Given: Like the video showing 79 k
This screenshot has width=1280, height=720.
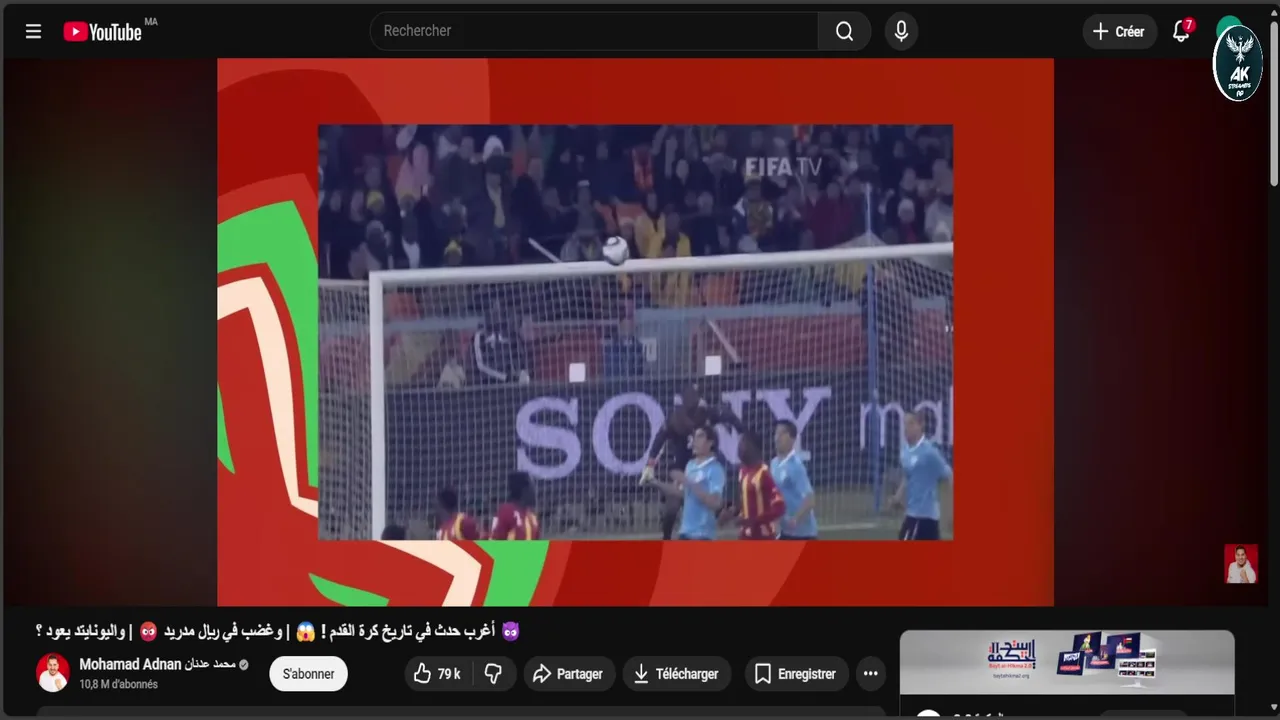Looking at the screenshot, I should click(436, 674).
